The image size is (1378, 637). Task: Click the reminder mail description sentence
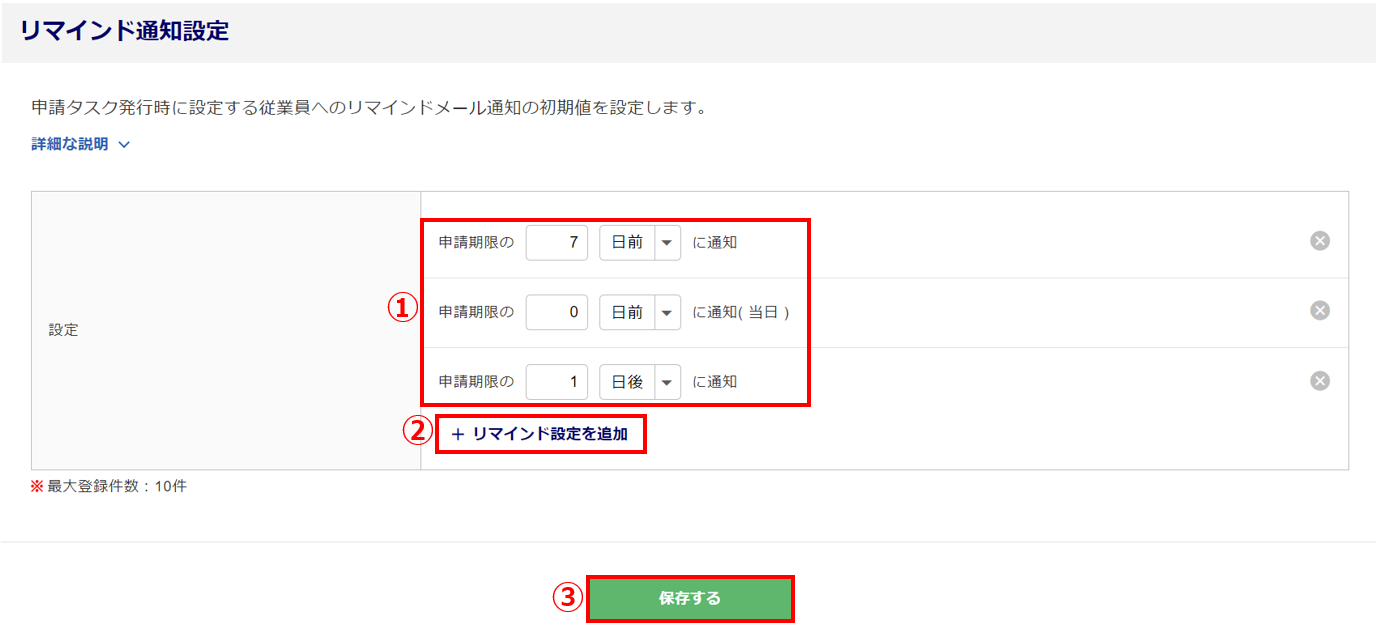pyautogui.click(x=369, y=107)
